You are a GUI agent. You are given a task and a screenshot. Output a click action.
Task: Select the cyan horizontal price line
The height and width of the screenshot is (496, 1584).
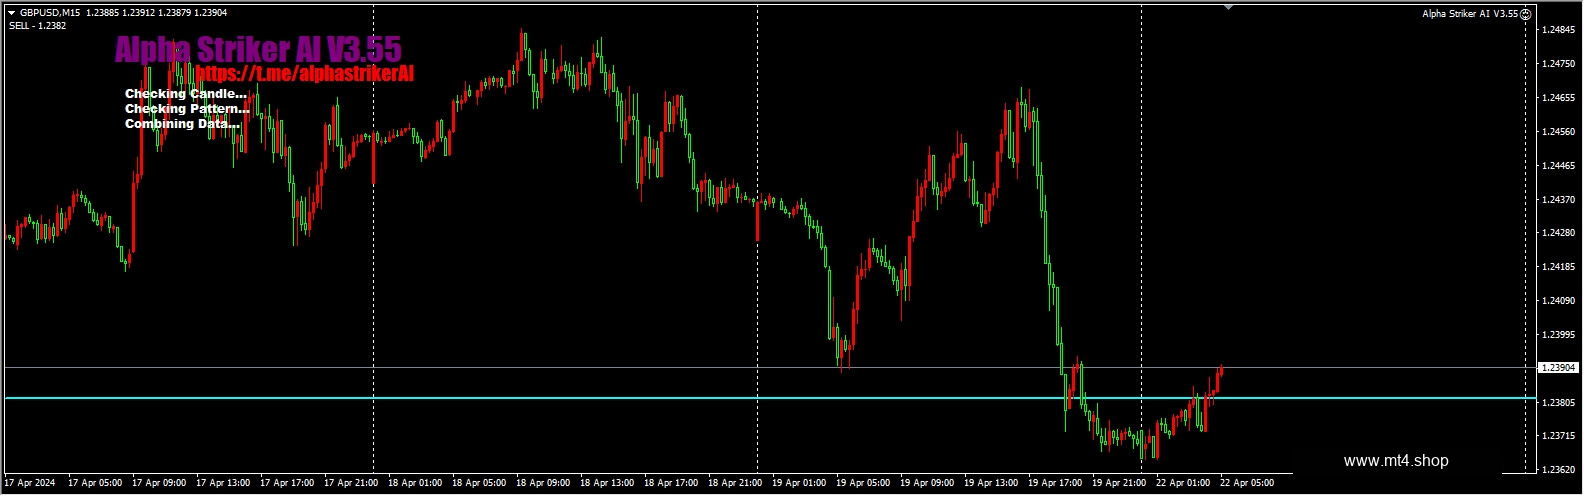(770, 398)
